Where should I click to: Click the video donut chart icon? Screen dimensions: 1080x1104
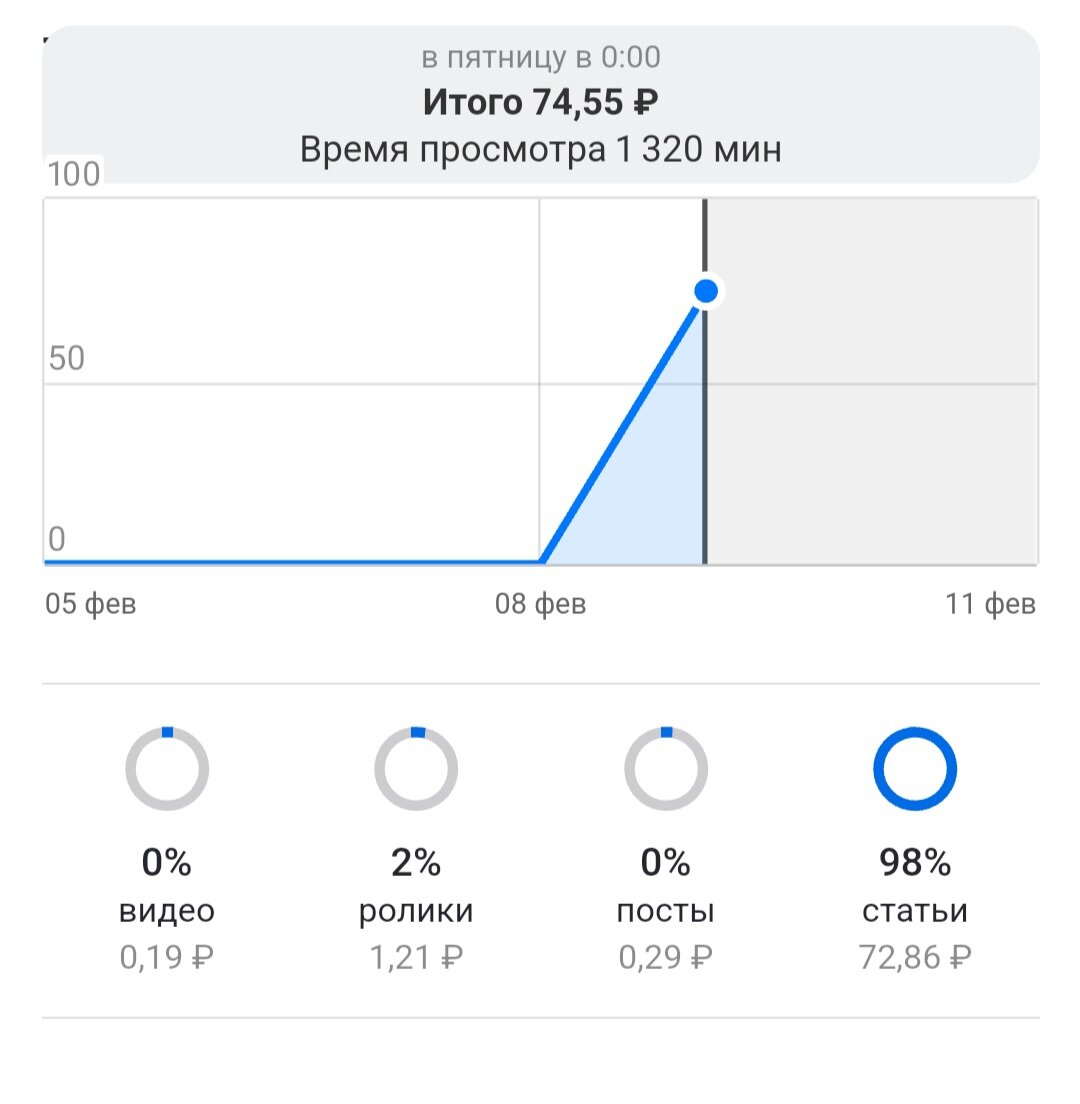[167, 769]
